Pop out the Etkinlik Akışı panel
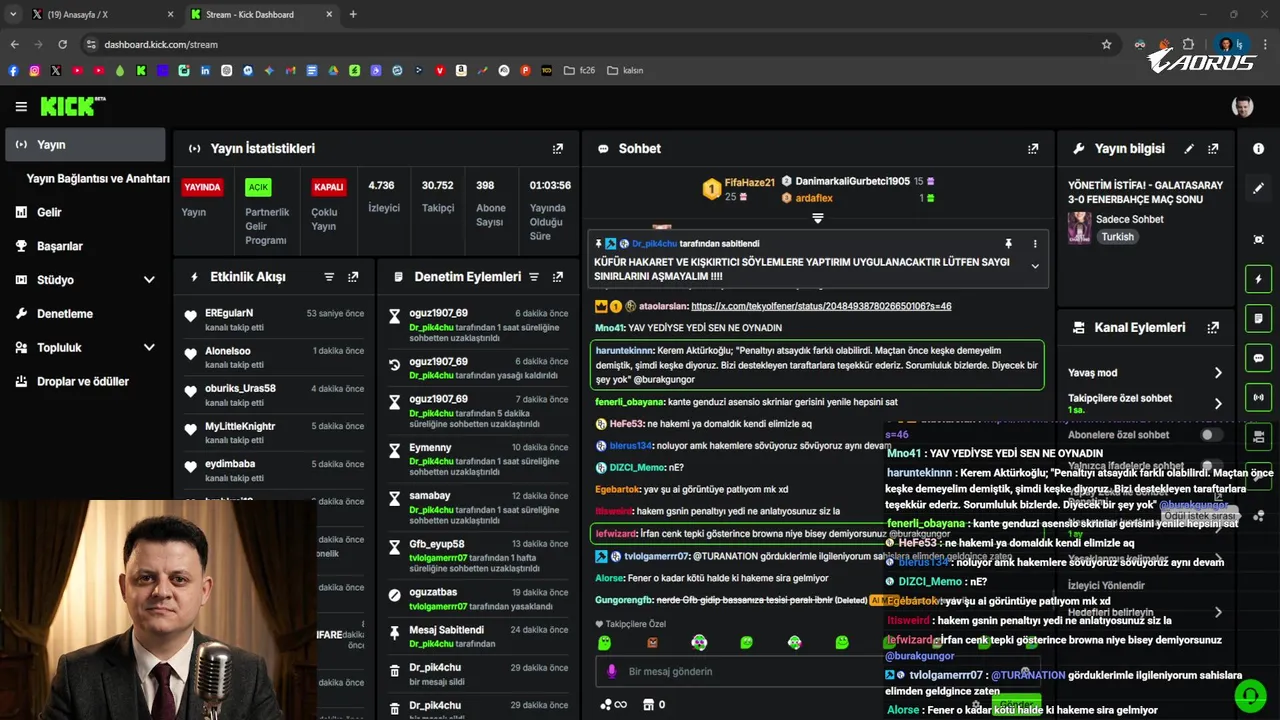 [353, 277]
